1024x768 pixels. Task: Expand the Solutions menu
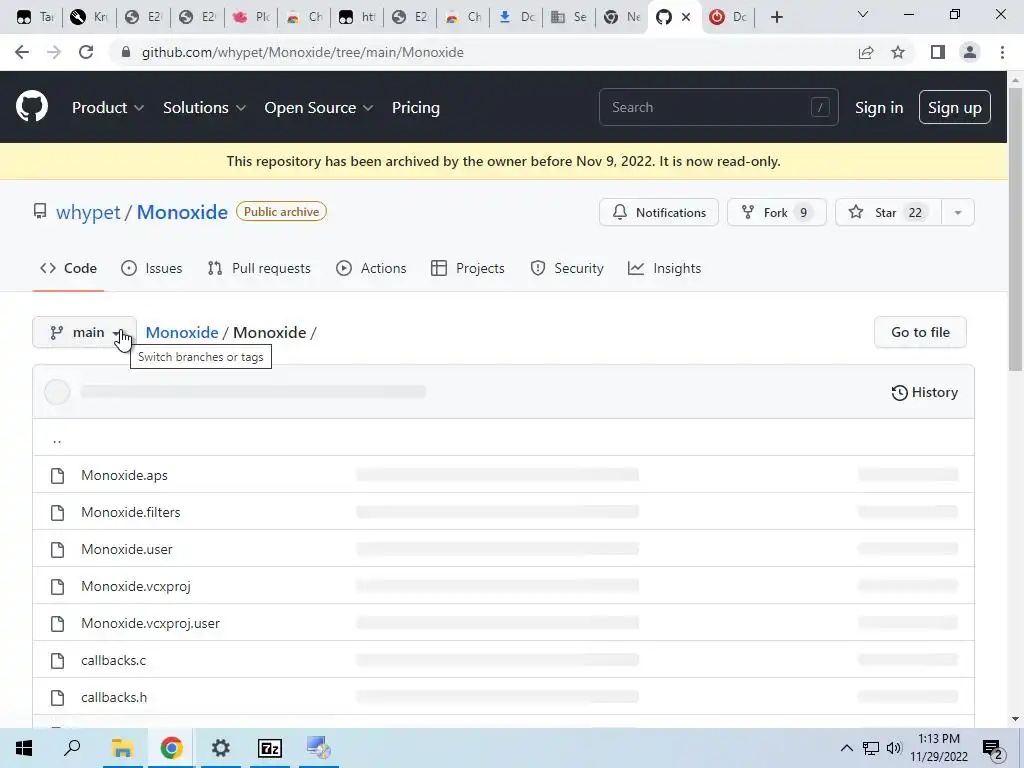click(x=204, y=108)
